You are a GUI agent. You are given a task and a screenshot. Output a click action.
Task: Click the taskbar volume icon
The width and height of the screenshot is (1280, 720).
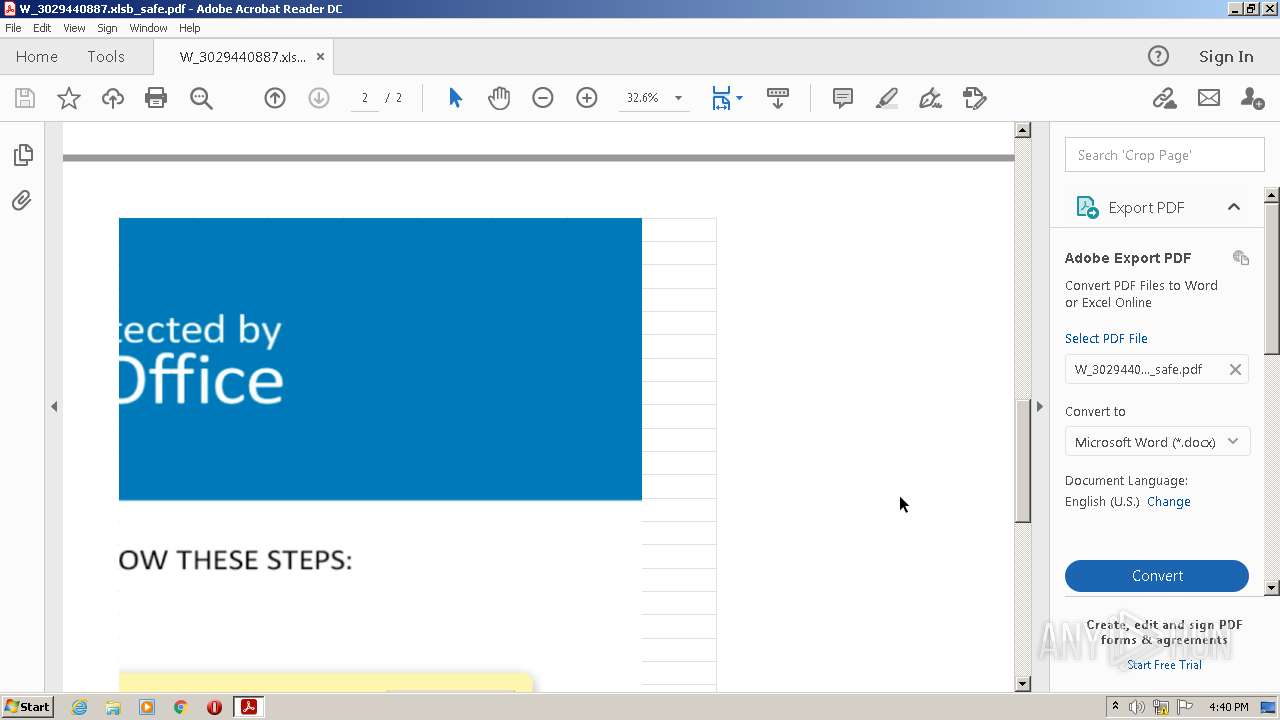(1137, 707)
